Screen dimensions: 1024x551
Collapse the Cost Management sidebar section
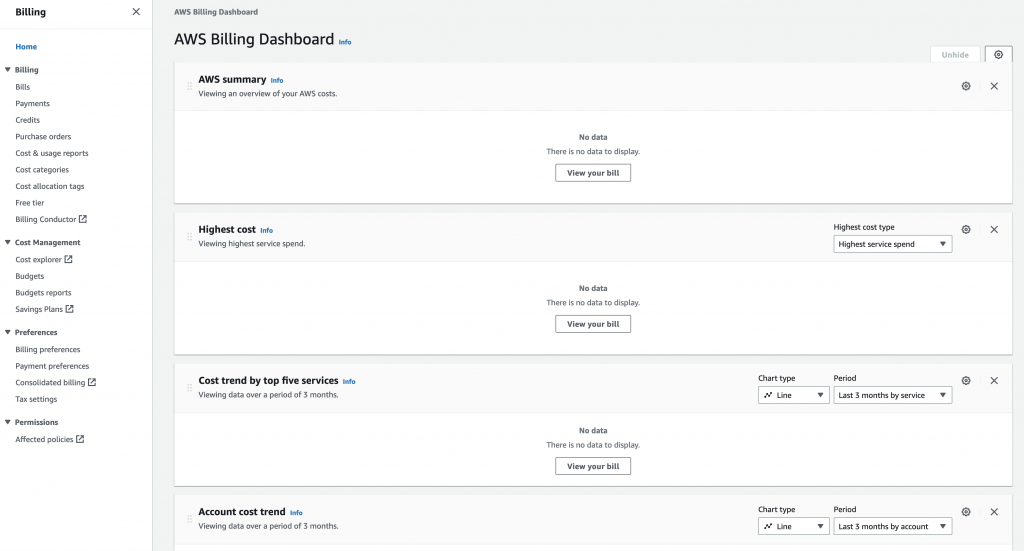pyautogui.click(x=8, y=242)
